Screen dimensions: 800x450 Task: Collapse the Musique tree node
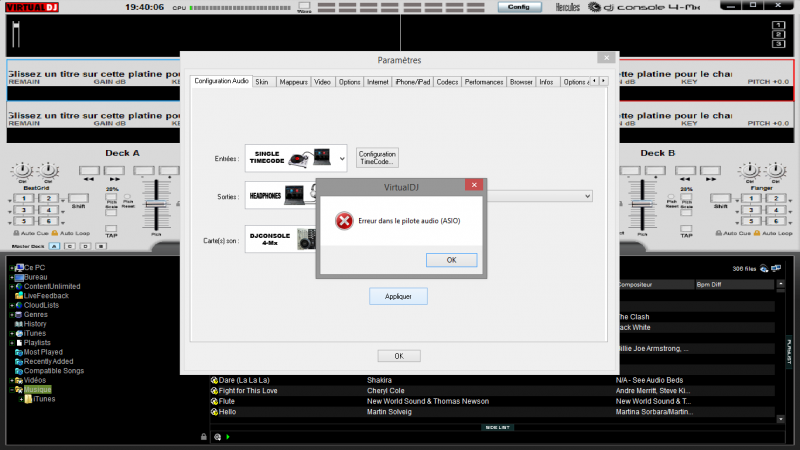click(11, 390)
